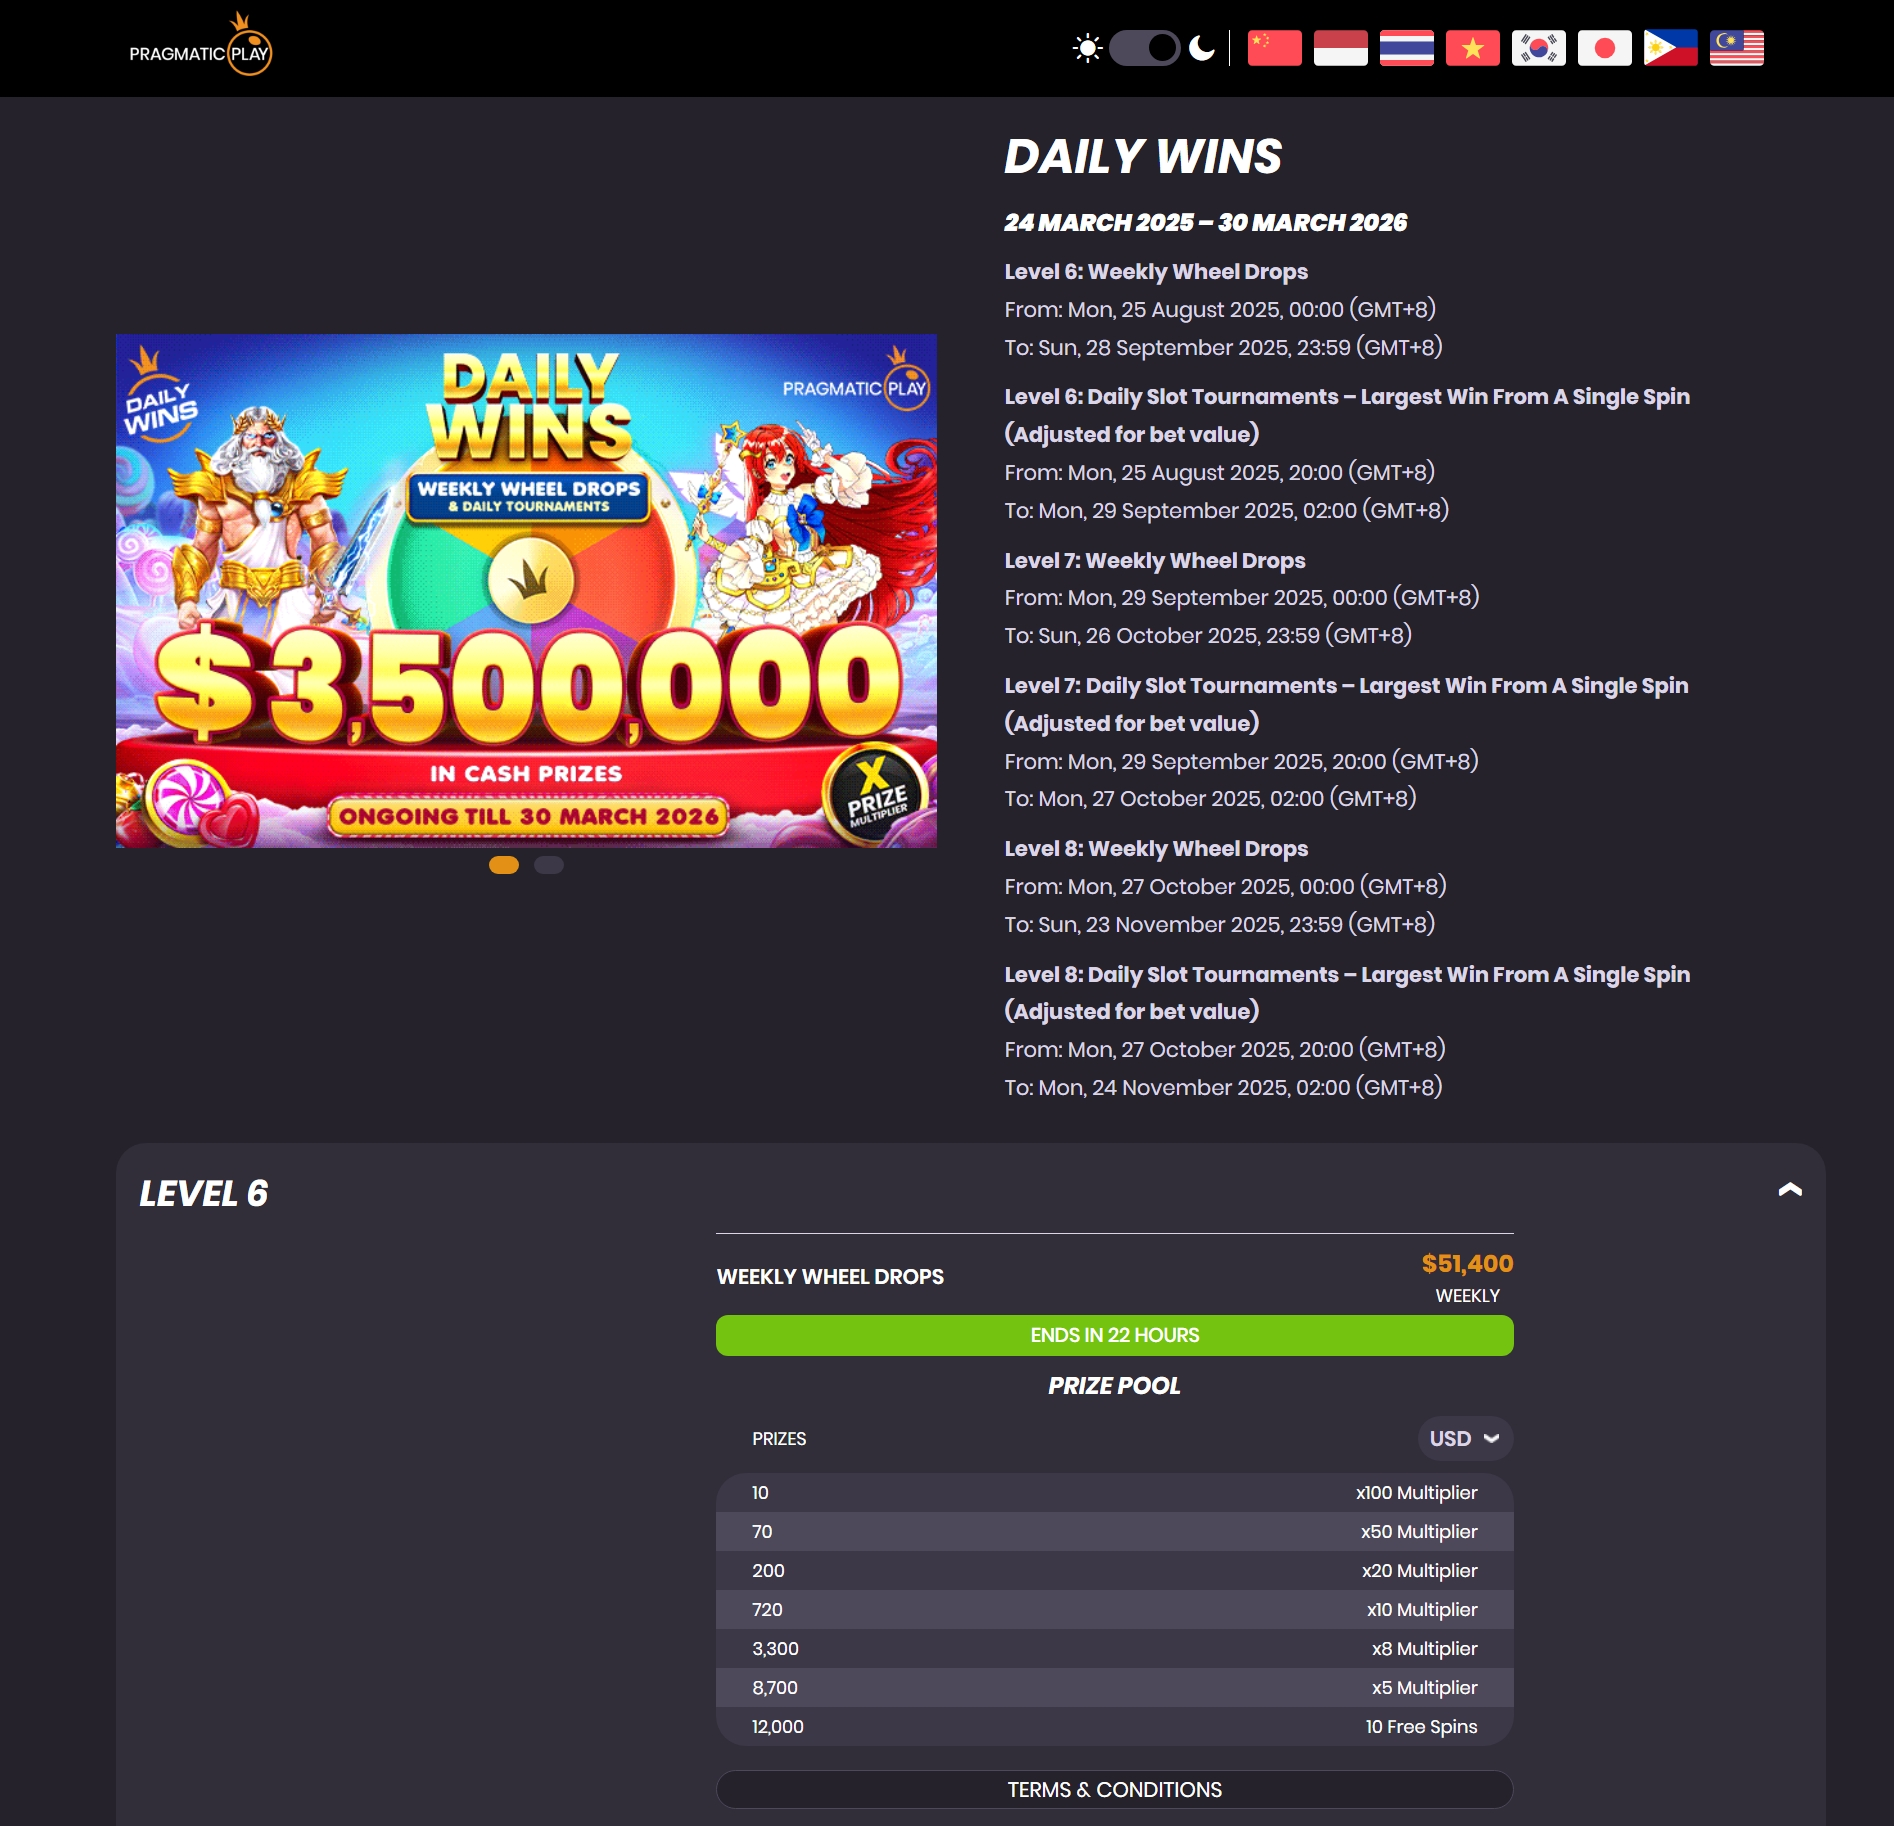Click the Daily Wins promotional banner
The image size is (1894, 1826).
tap(526, 591)
